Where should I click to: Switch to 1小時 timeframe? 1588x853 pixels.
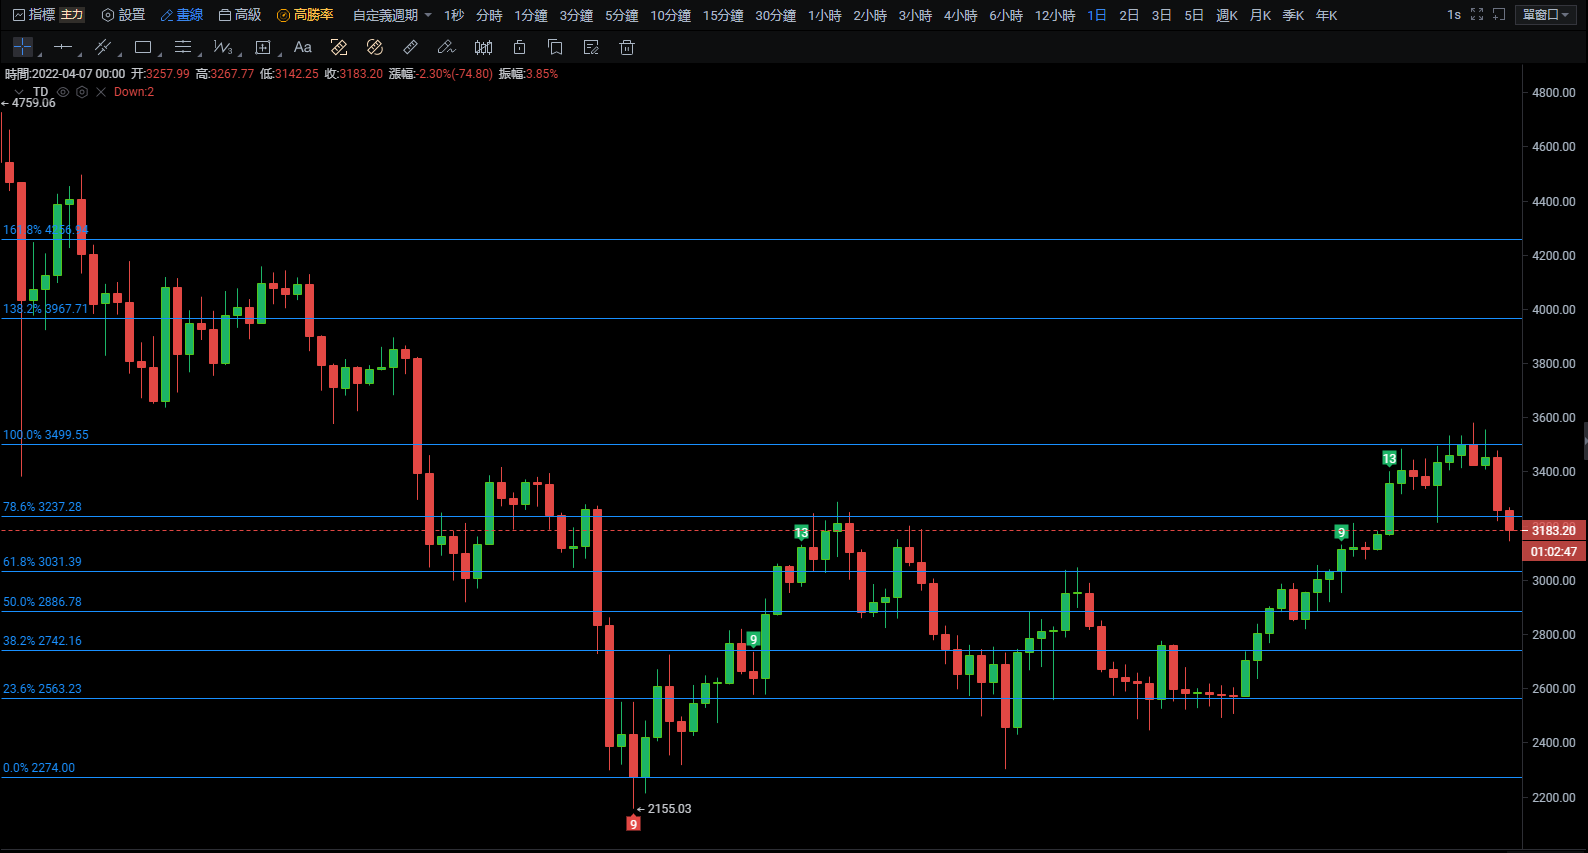point(825,15)
